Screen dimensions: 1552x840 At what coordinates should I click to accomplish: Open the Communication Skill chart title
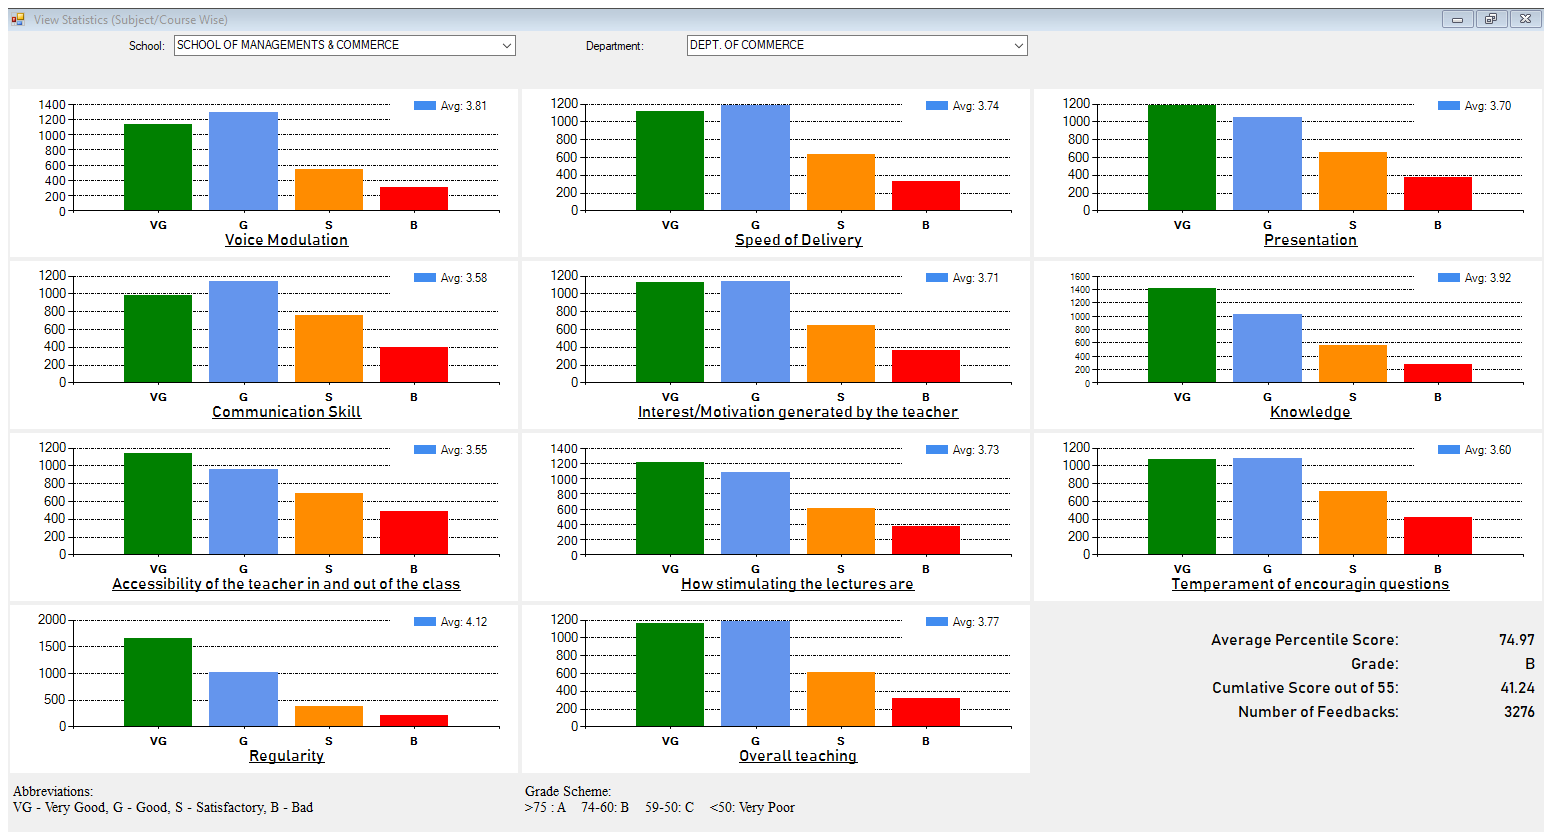[x=286, y=412]
